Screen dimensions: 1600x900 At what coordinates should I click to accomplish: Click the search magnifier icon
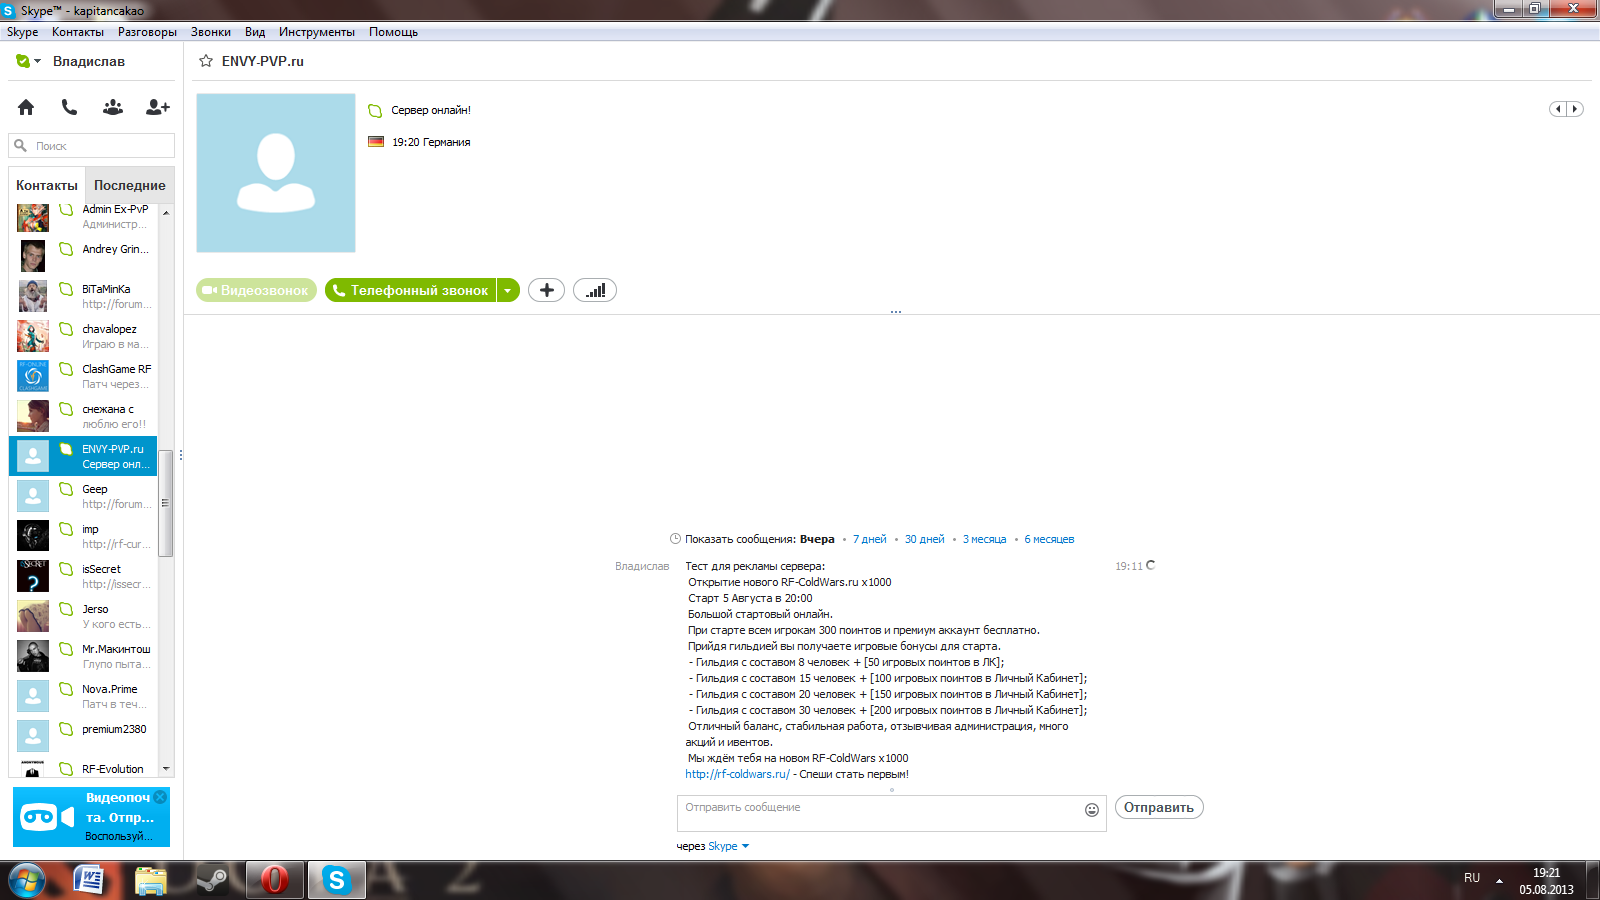(x=20, y=146)
